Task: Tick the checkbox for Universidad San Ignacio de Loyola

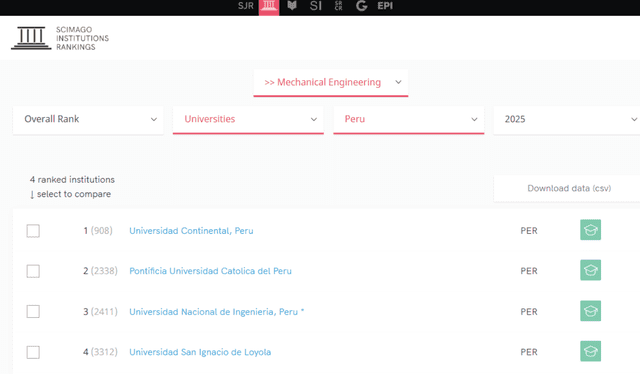Action: (33, 352)
